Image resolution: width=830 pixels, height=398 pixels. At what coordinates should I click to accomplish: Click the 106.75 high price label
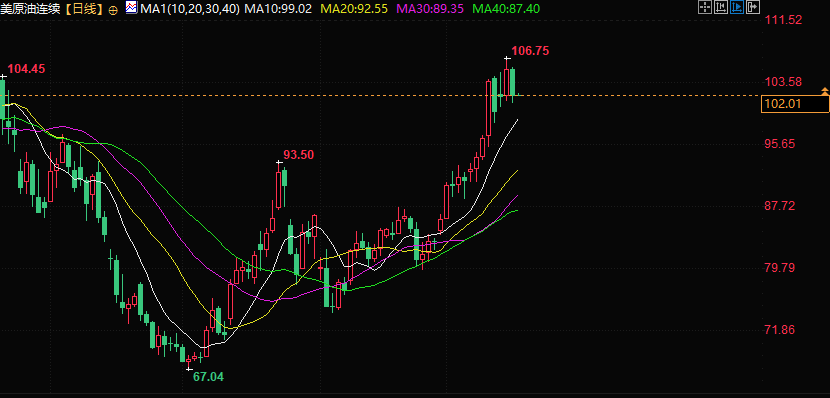point(530,51)
